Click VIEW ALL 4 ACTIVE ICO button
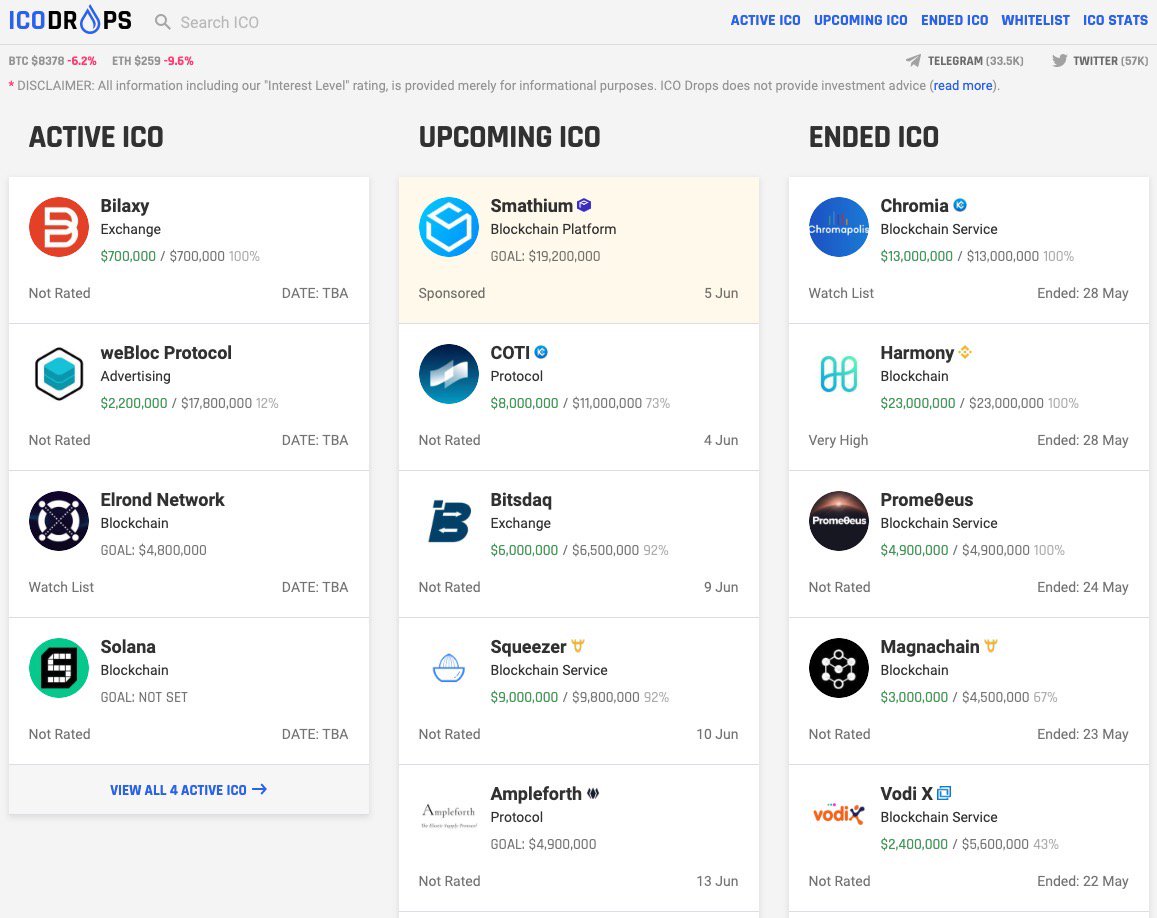This screenshot has height=918, width=1157. (189, 790)
